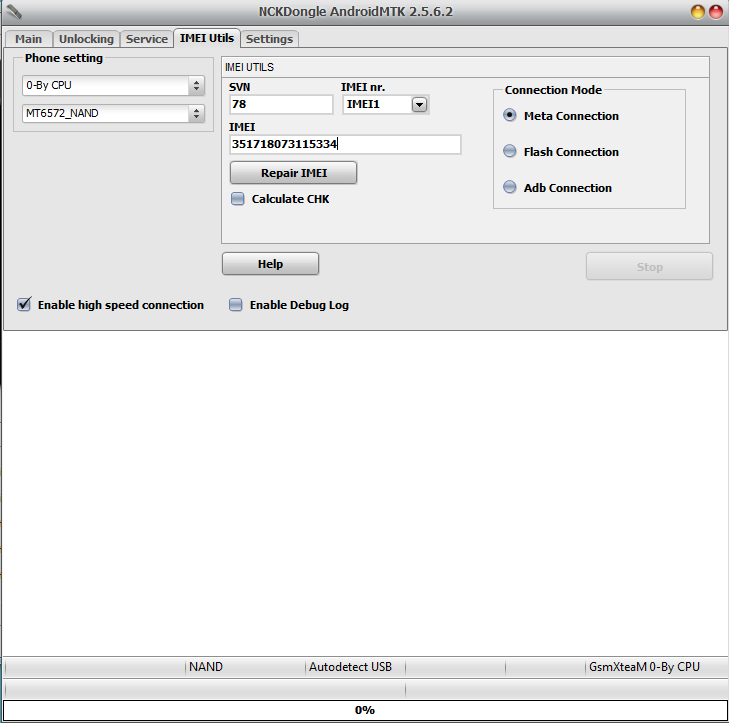Select the IMEI Utils tab

click(207, 38)
